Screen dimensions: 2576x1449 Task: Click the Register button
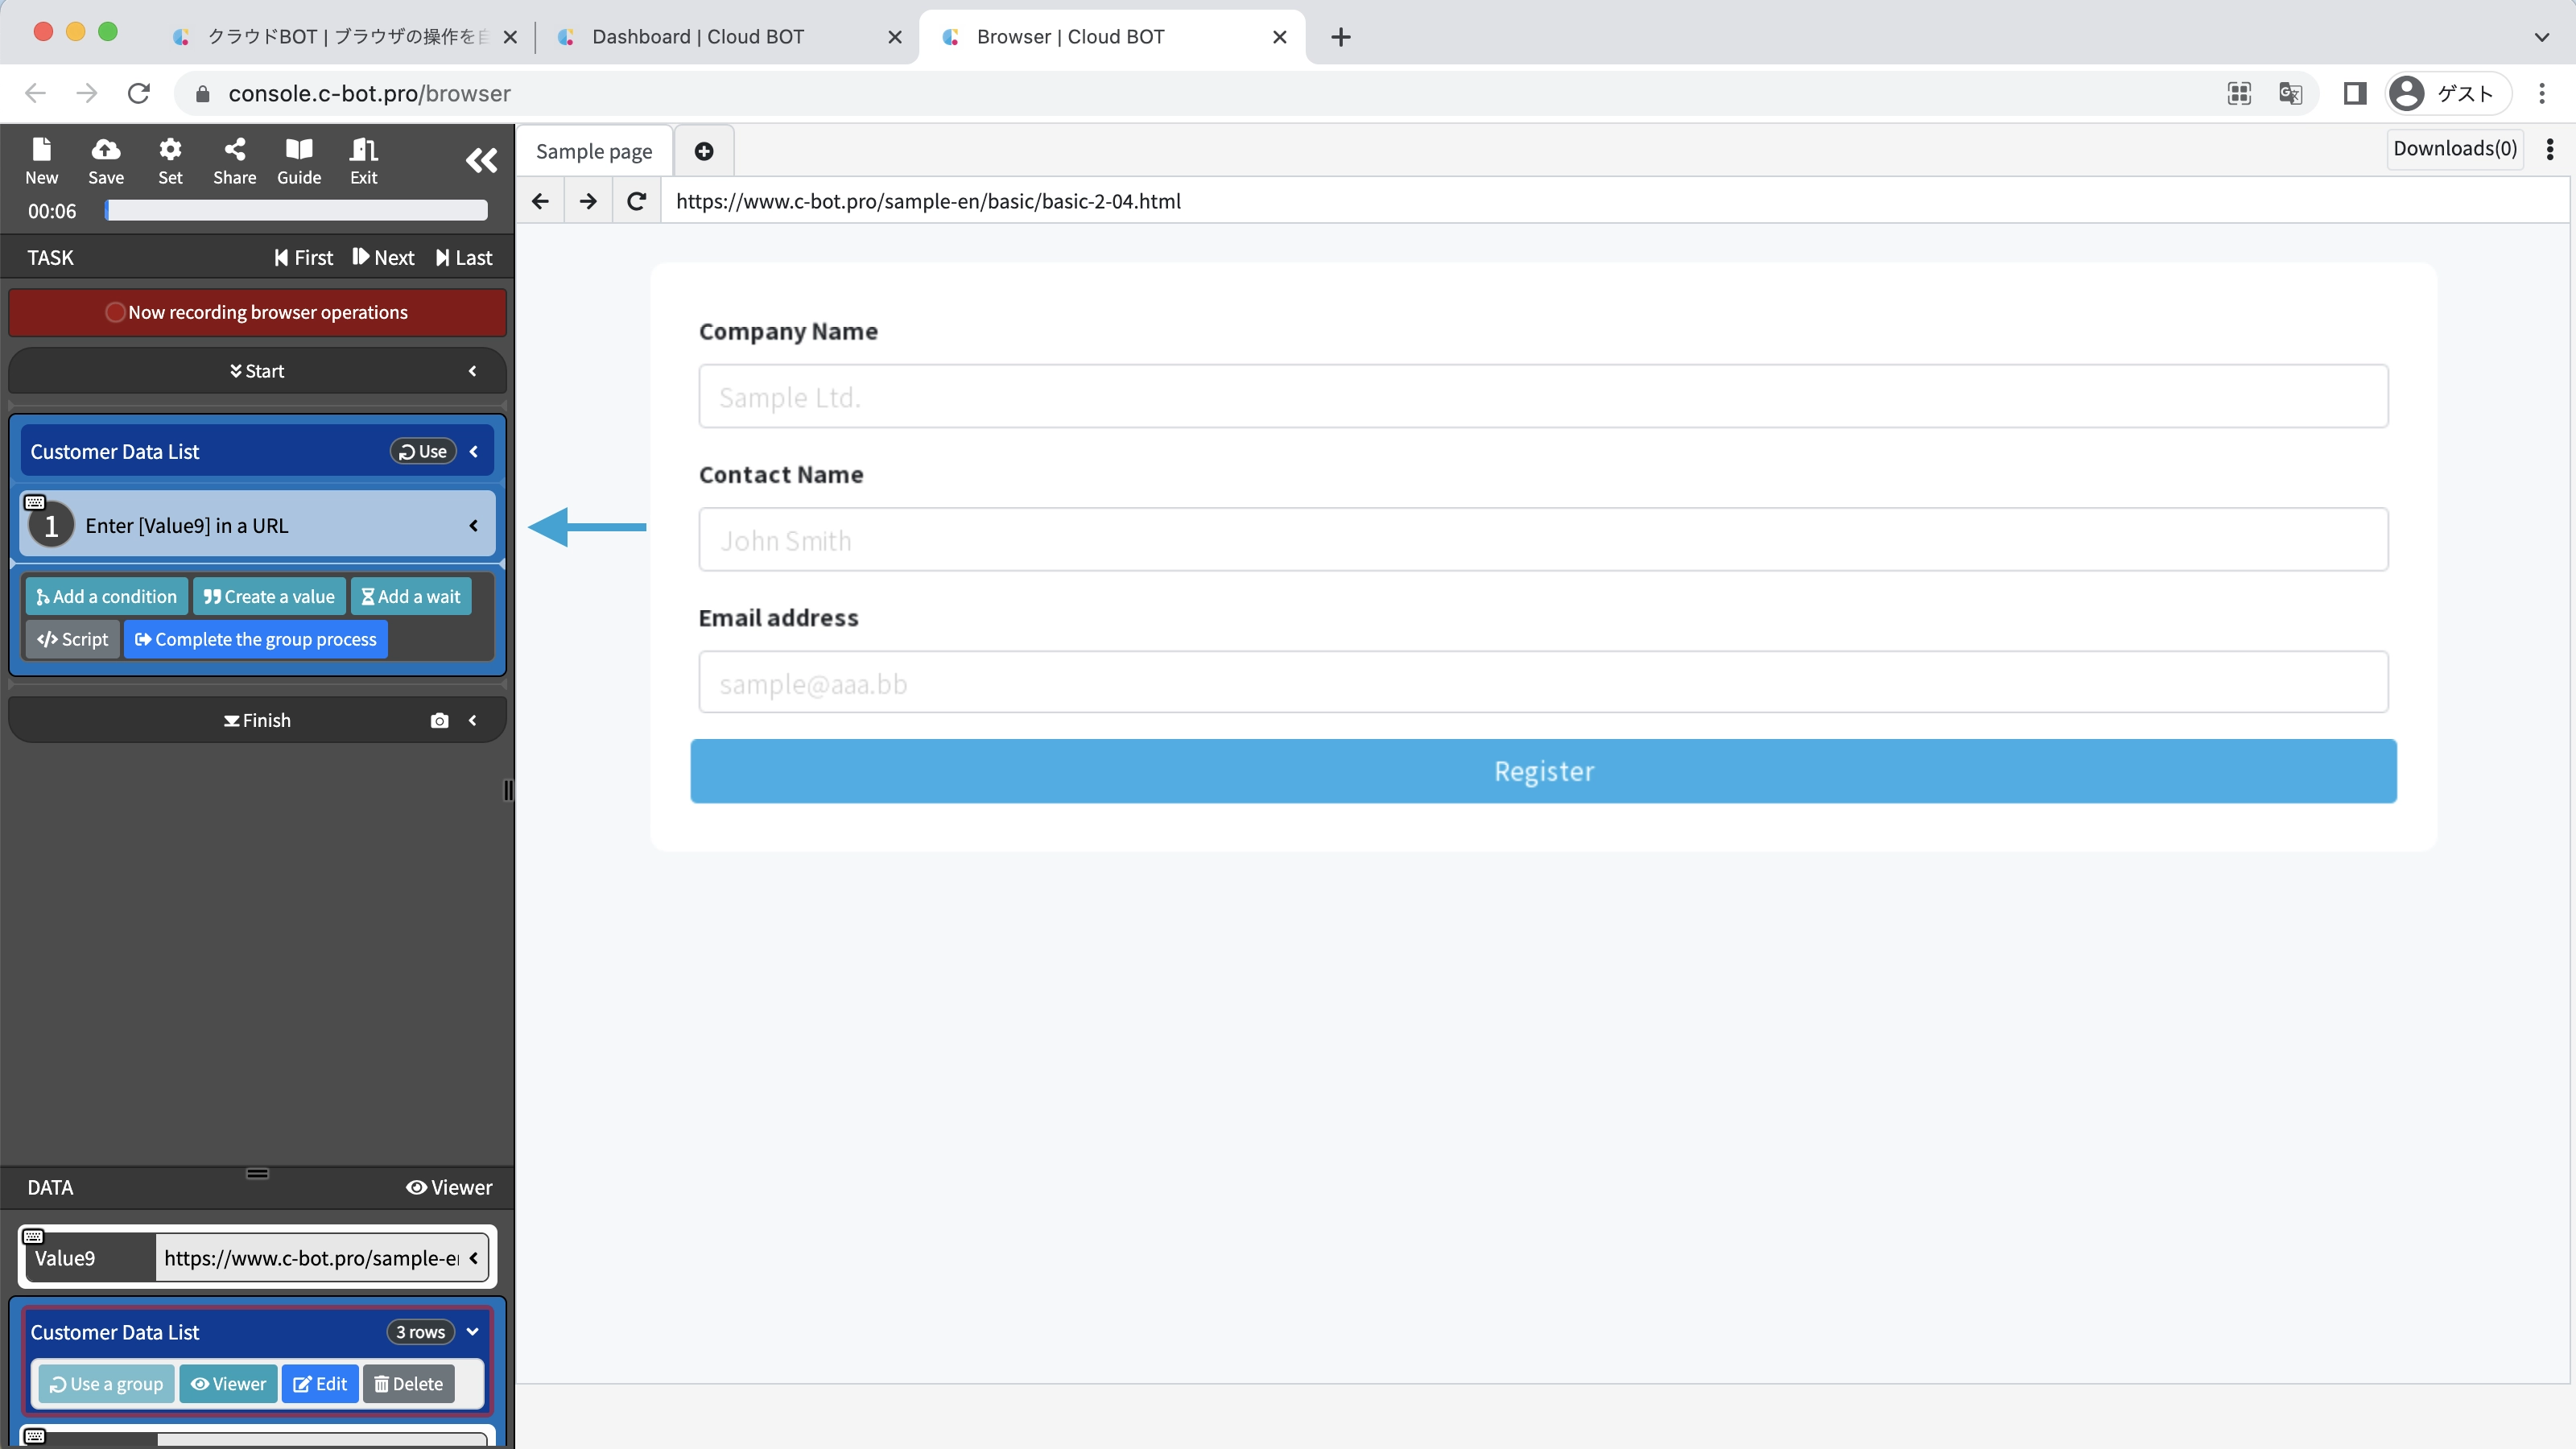tap(1543, 771)
